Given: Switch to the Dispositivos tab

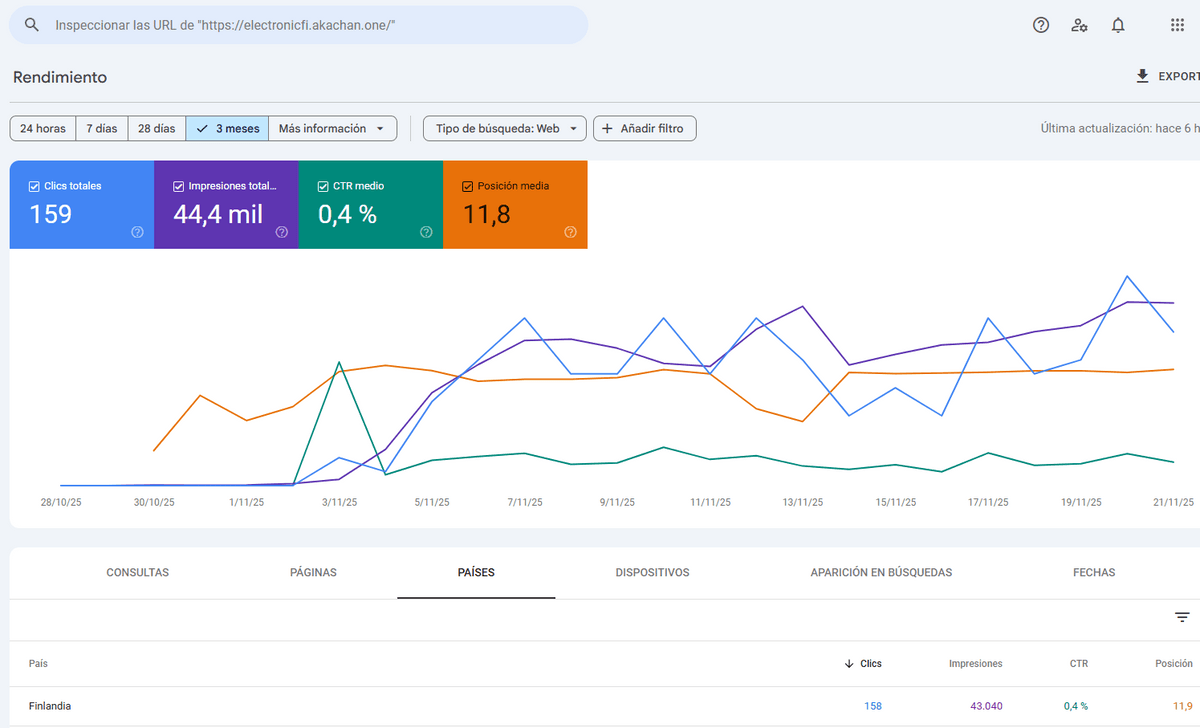Looking at the screenshot, I should tap(652, 573).
